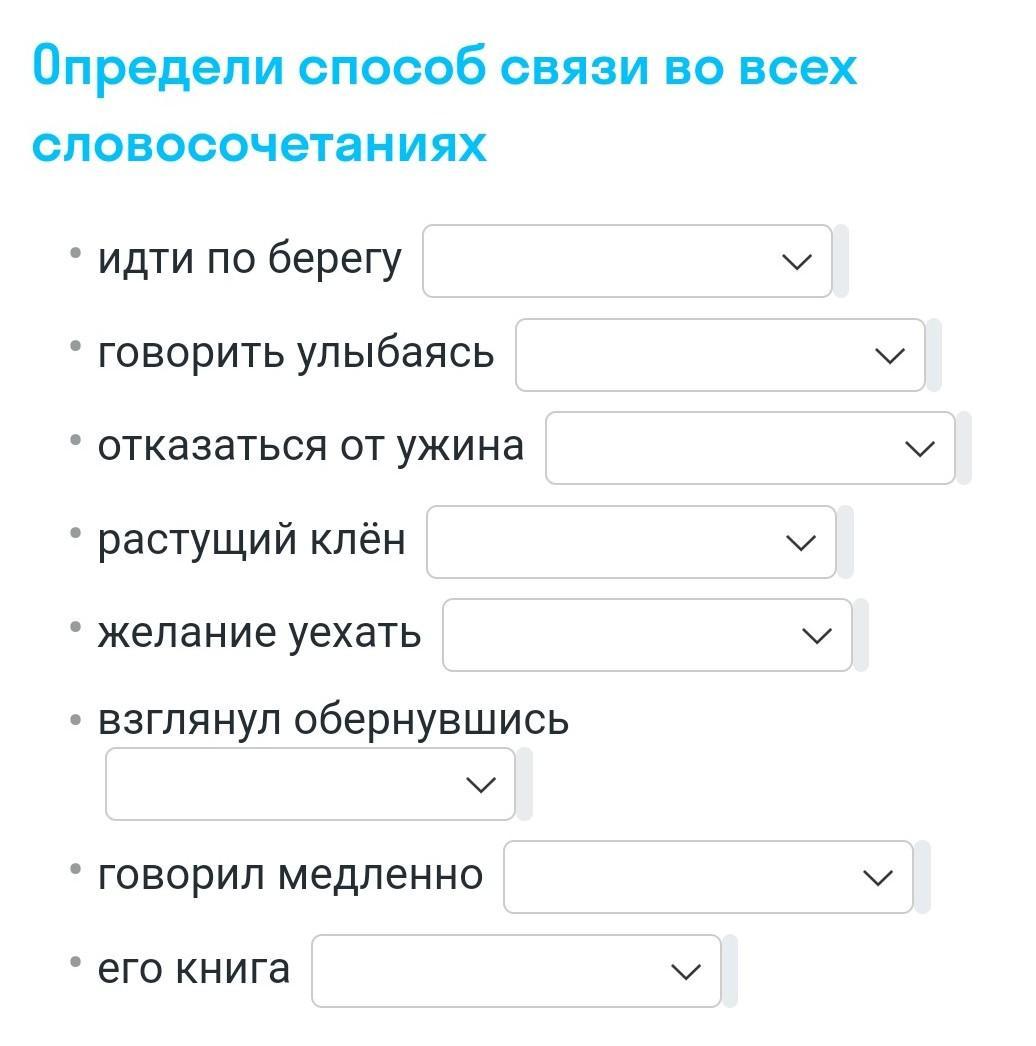
Task: Select the phrase text 'его книга'
Action: click(x=194, y=968)
